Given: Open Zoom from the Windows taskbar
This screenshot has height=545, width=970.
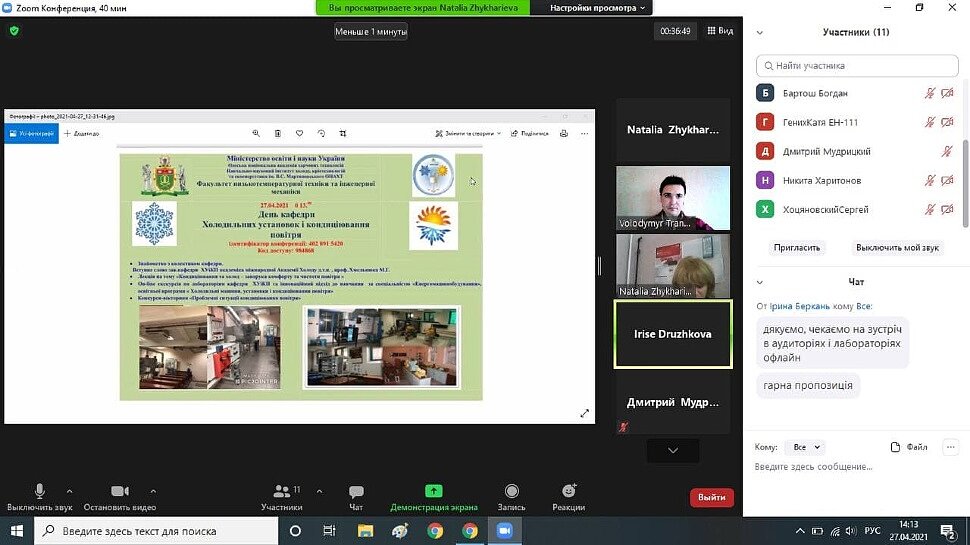Looking at the screenshot, I should [504, 531].
